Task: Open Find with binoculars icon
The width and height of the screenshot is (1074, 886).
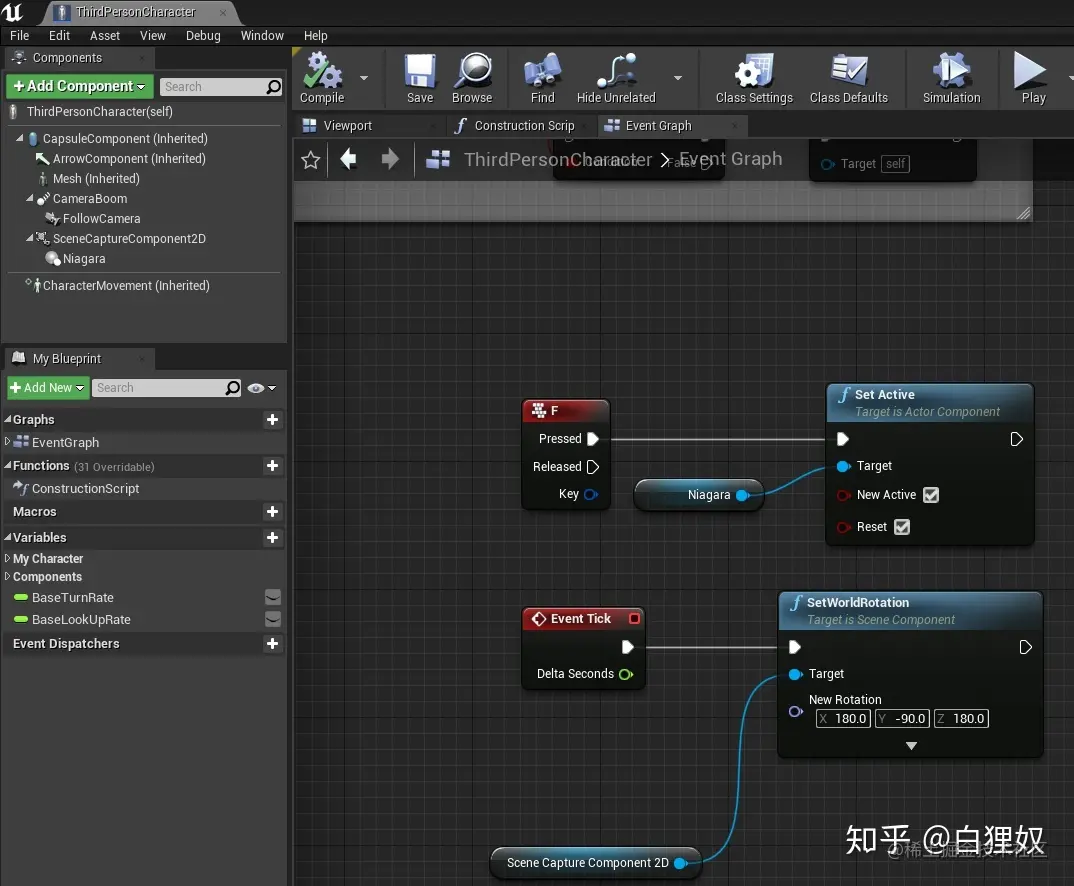Action: point(542,71)
